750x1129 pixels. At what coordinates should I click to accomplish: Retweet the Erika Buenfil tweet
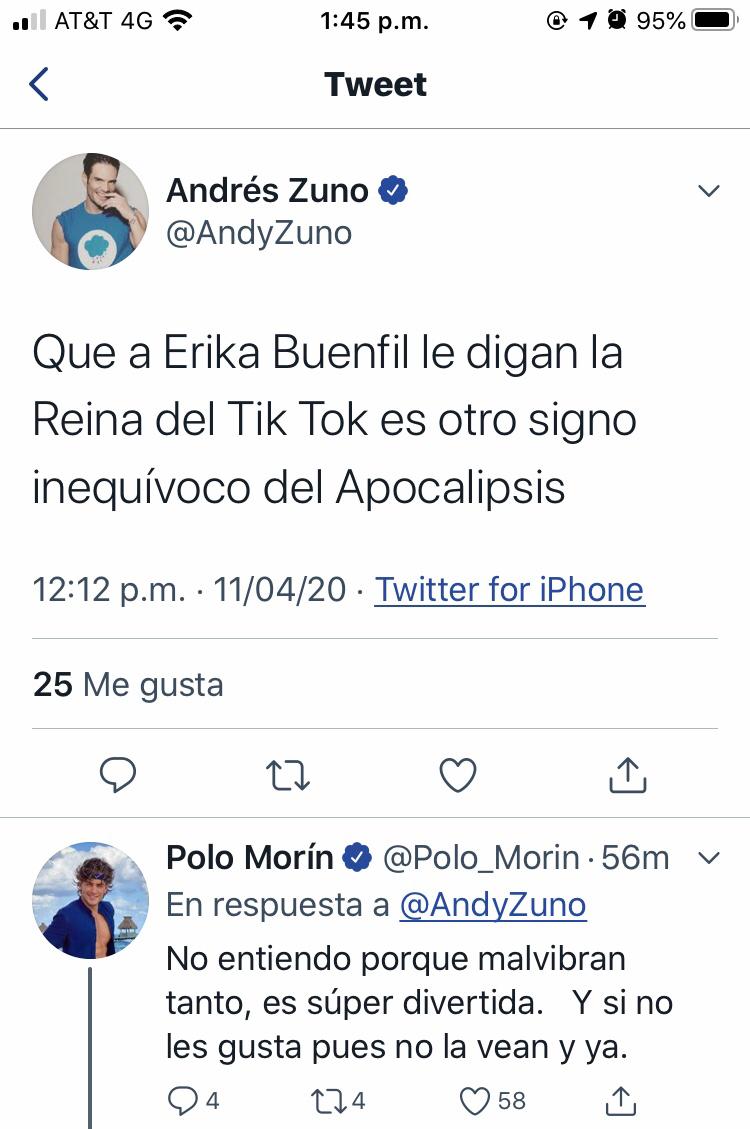pos(288,775)
